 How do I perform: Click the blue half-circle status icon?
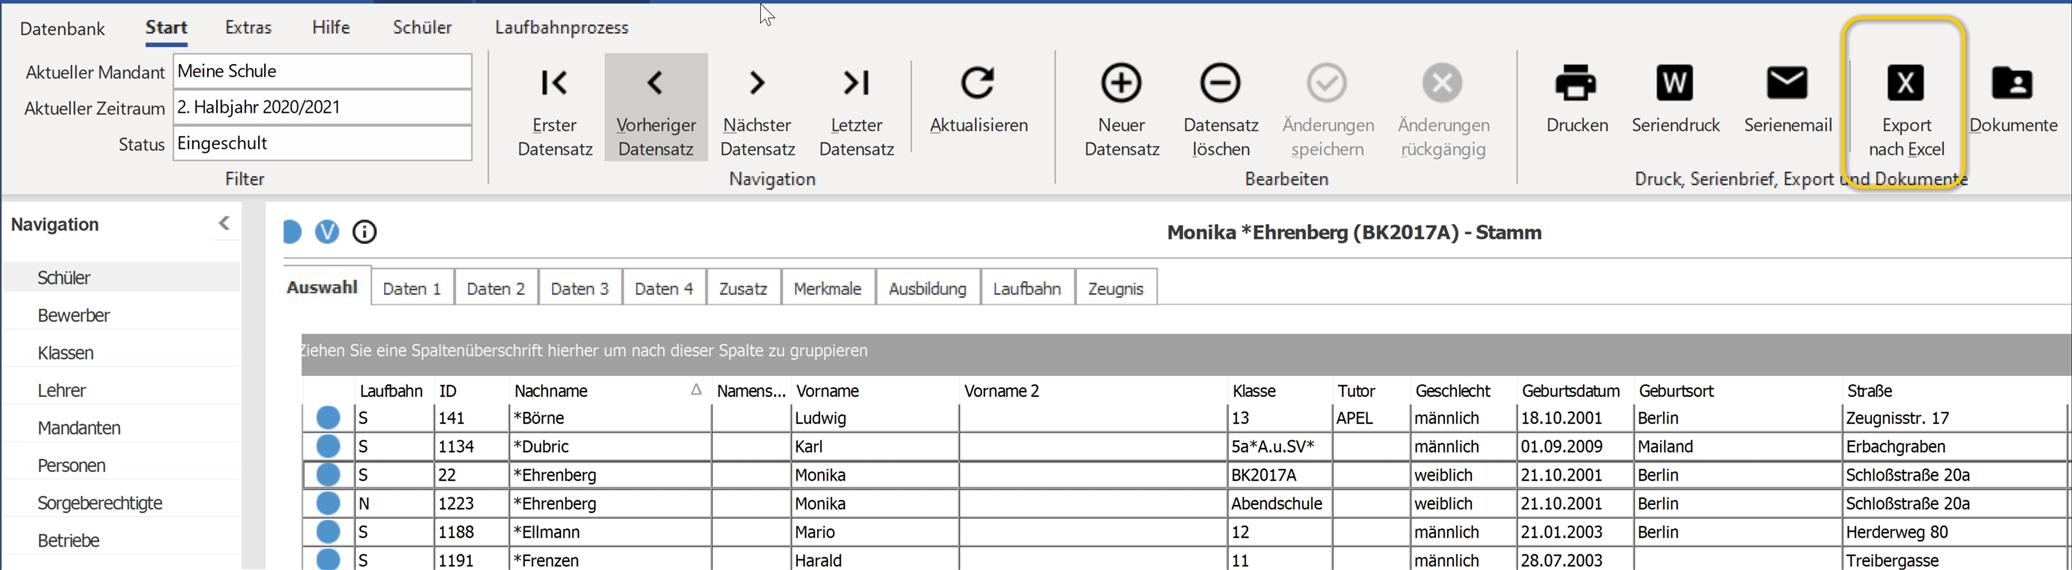[292, 232]
